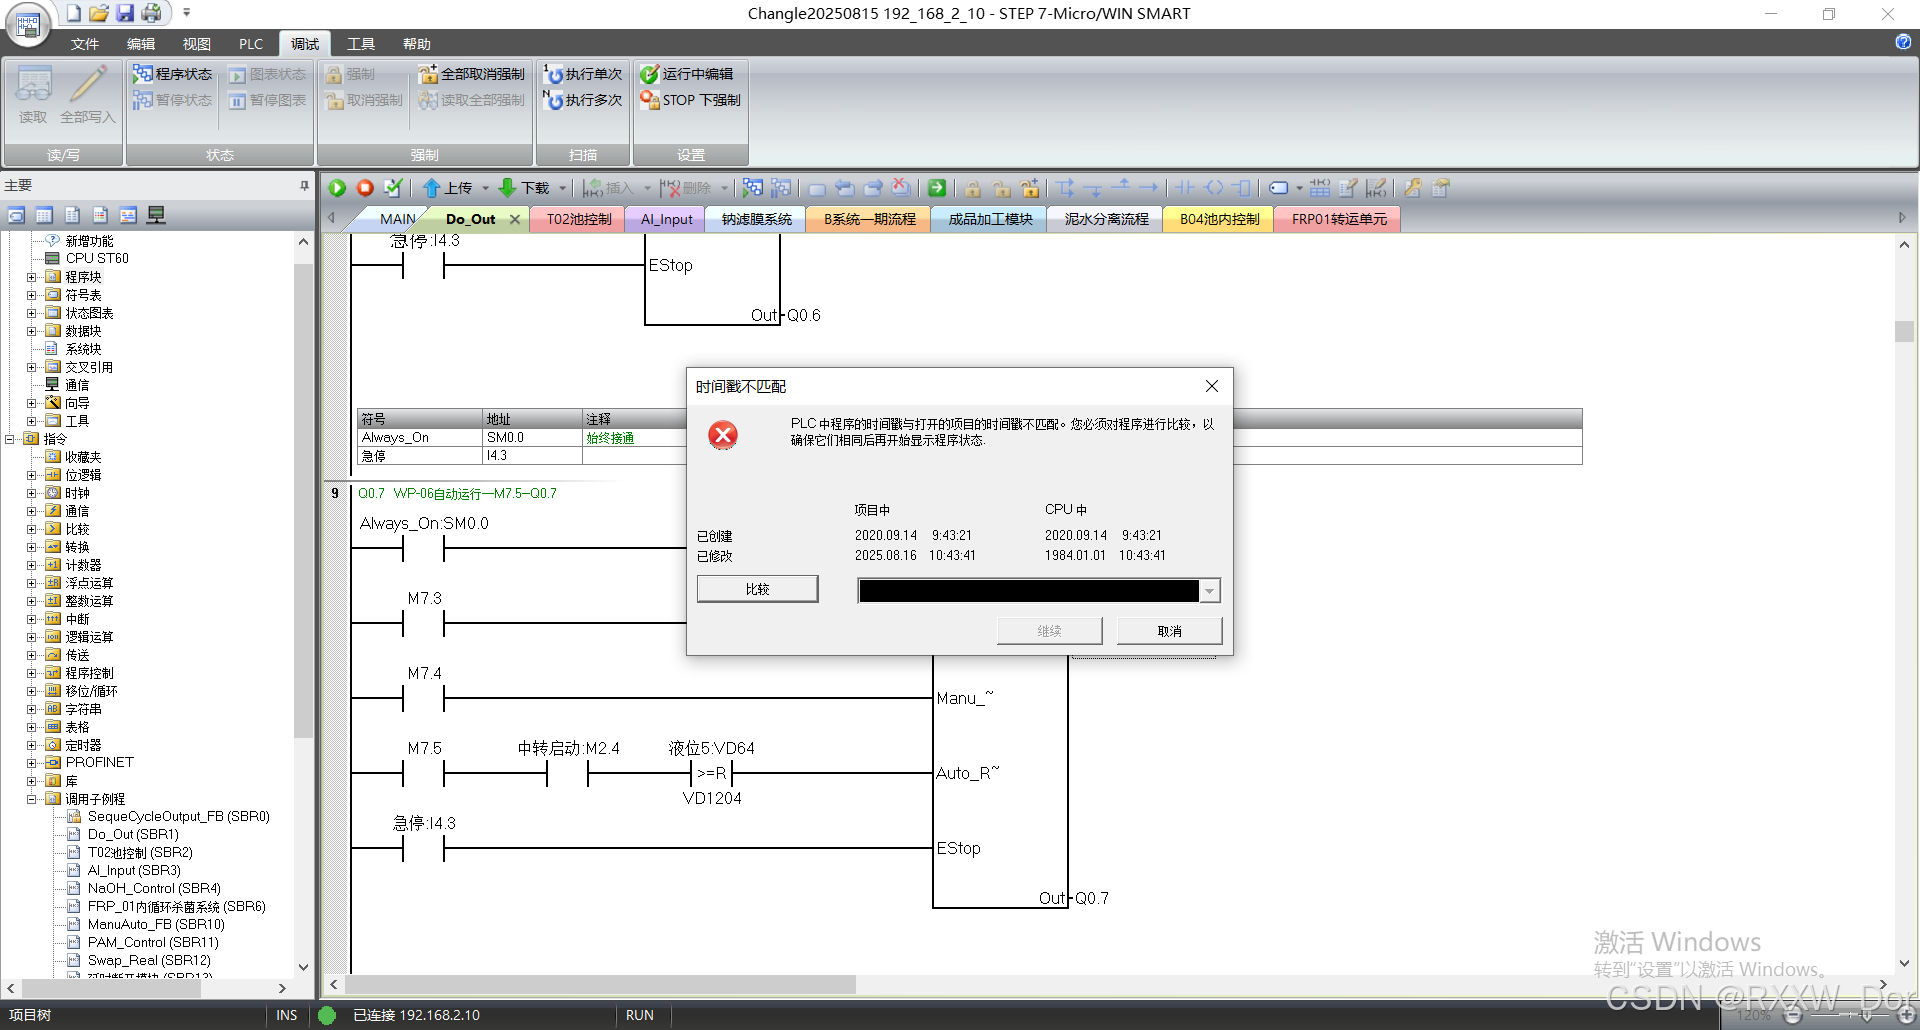Open the STEP 7 application orb button
The width and height of the screenshot is (1920, 1030).
tap(27, 24)
